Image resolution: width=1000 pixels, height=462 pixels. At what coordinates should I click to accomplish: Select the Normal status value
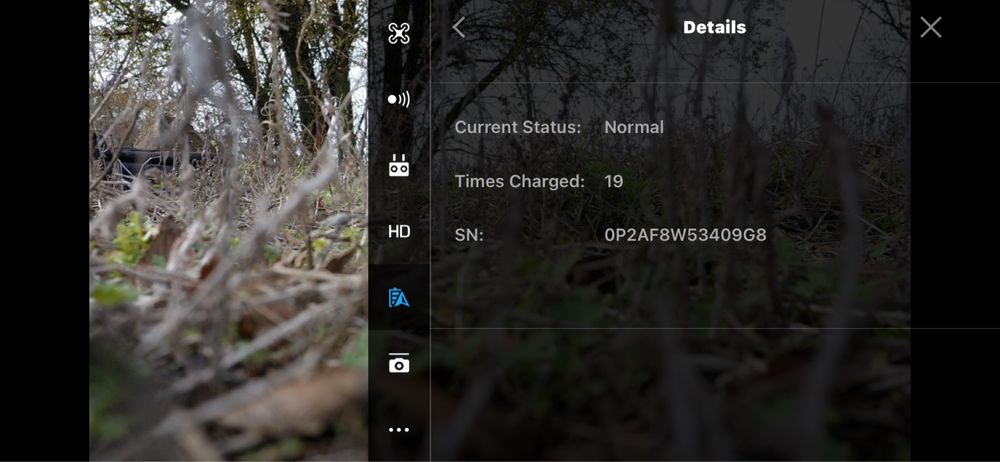point(634,127)
